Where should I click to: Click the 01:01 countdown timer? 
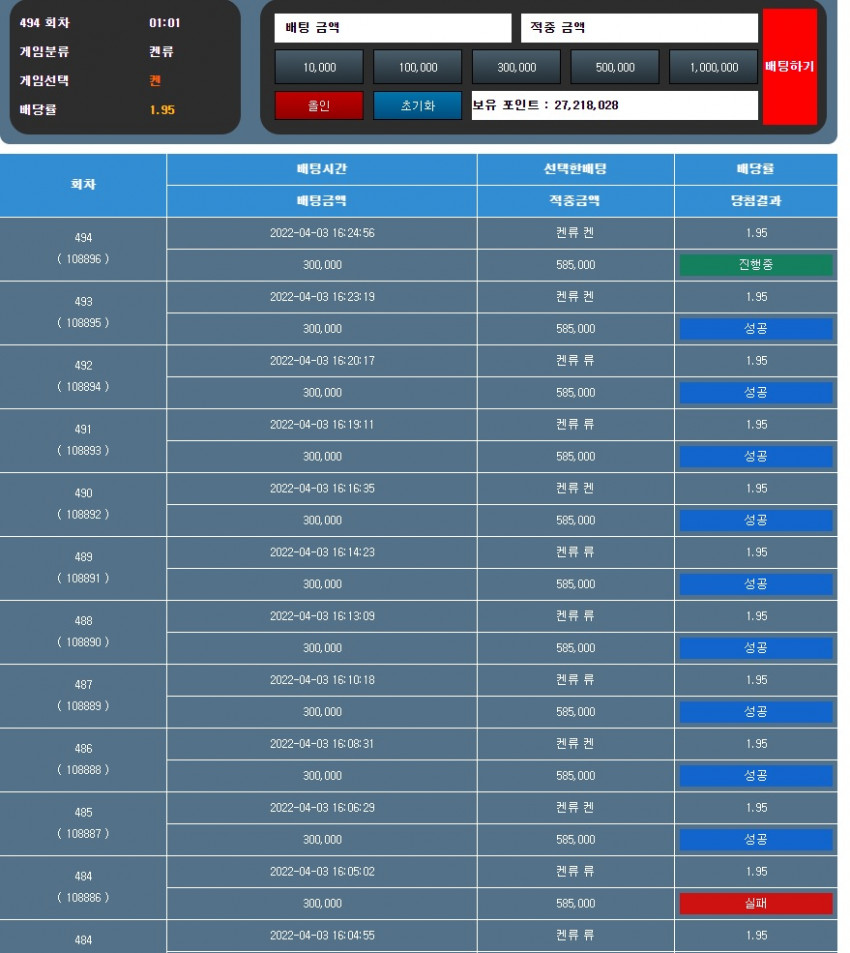[165, 23]
